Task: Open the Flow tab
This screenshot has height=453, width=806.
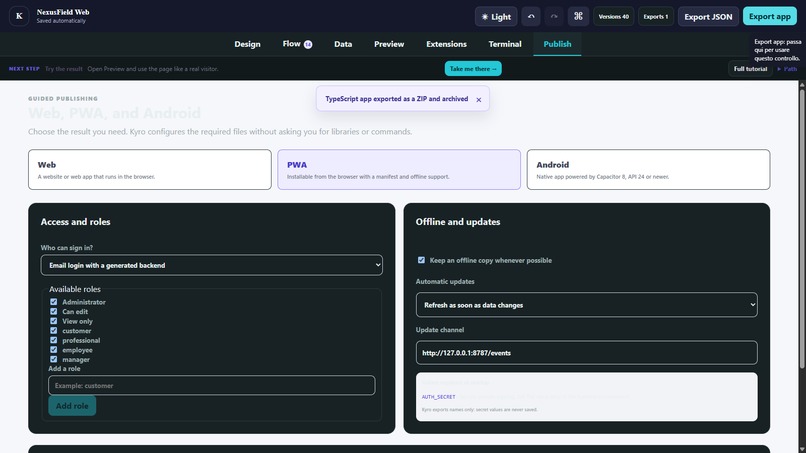Action: (x=297, y=44)
